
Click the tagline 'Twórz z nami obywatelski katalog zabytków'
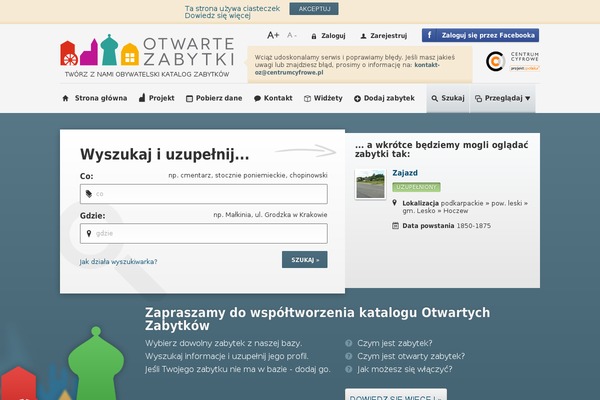coord(147,74)
